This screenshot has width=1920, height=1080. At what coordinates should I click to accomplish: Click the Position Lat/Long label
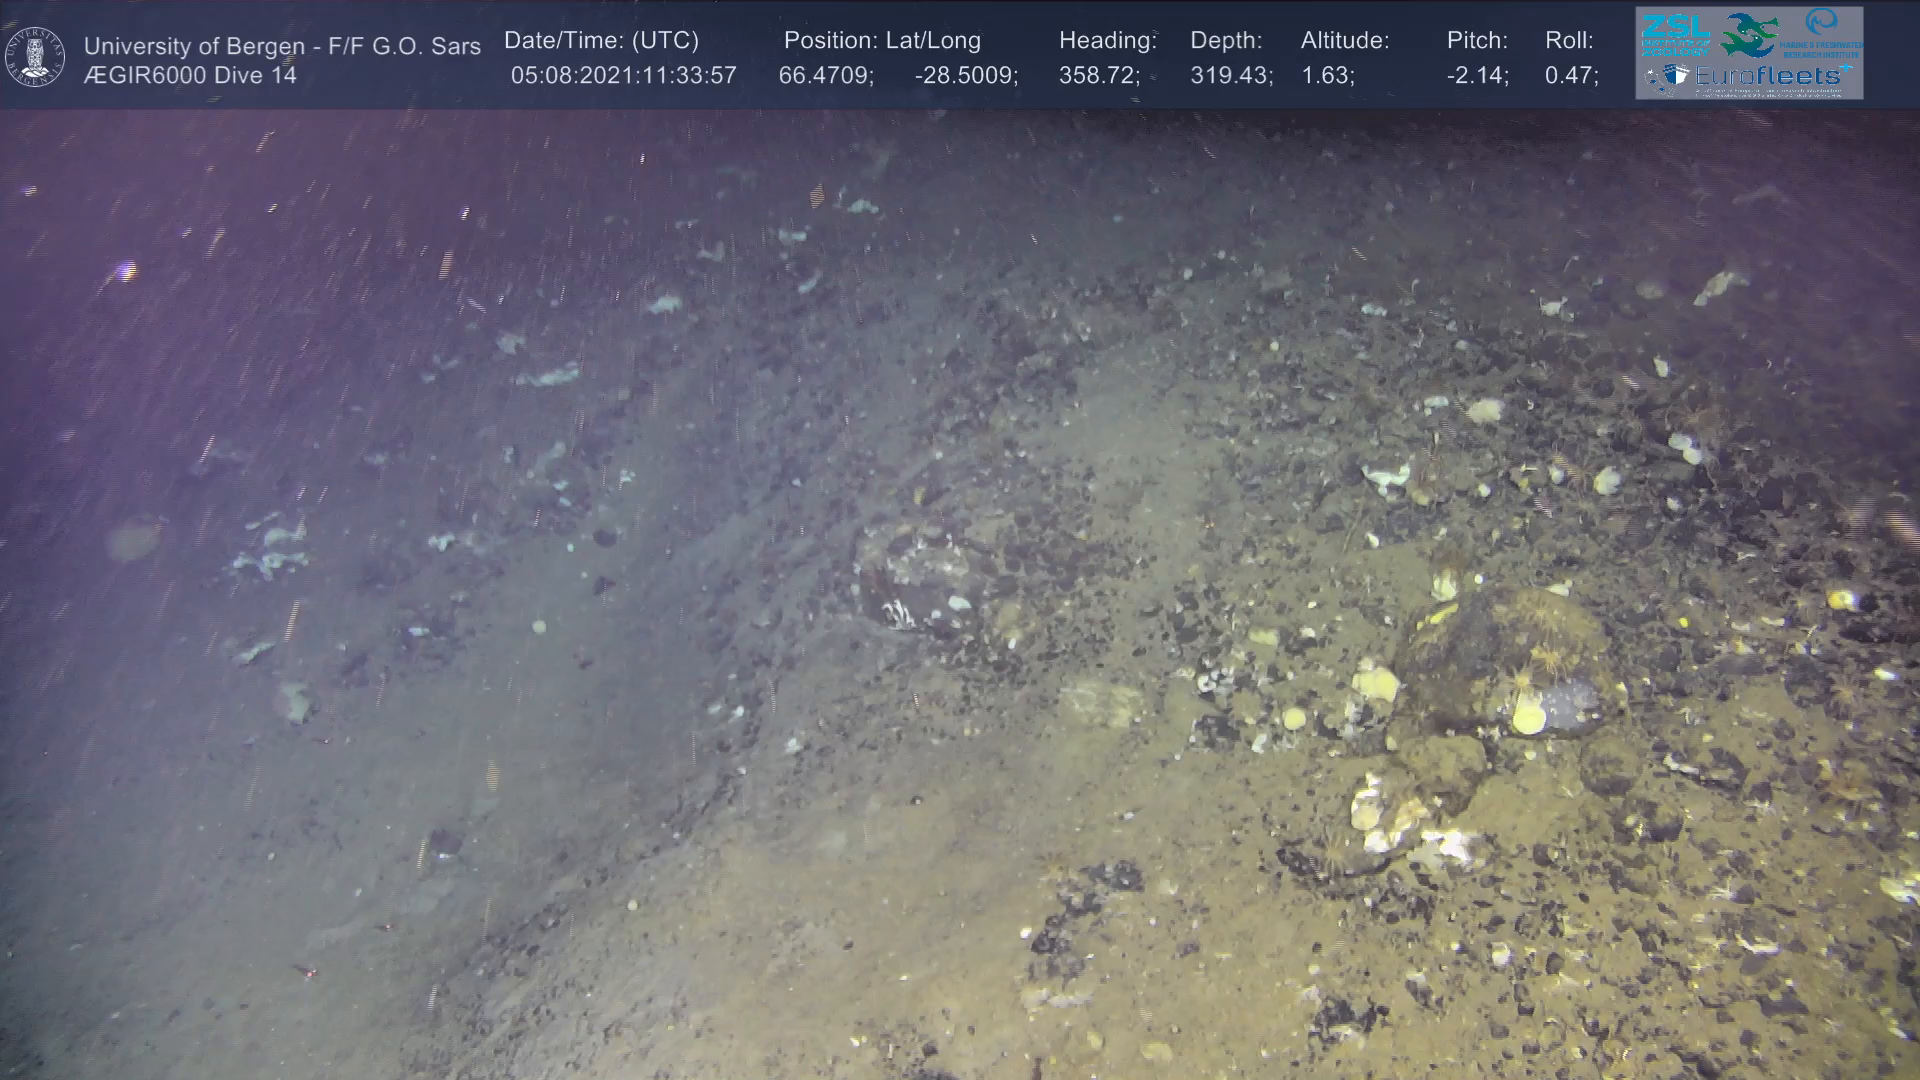coord(882,41)
